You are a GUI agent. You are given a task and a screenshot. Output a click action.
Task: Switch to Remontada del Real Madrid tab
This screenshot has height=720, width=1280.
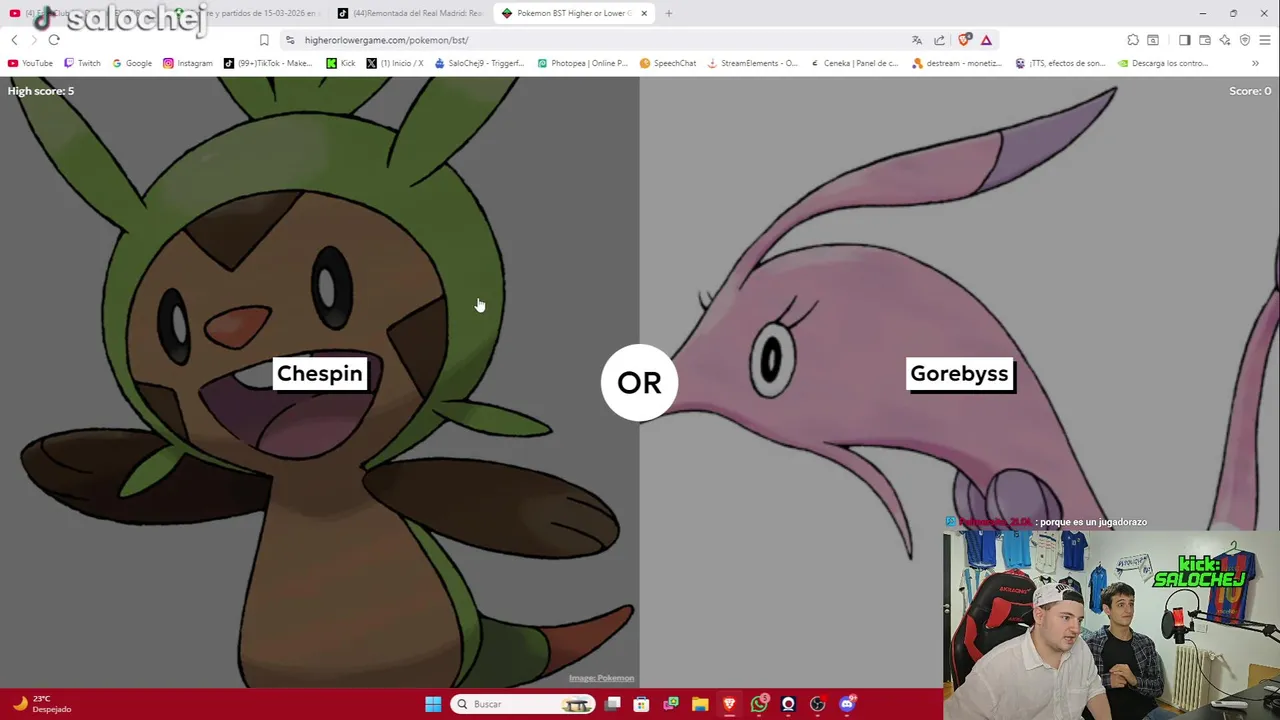click(410, 13)
